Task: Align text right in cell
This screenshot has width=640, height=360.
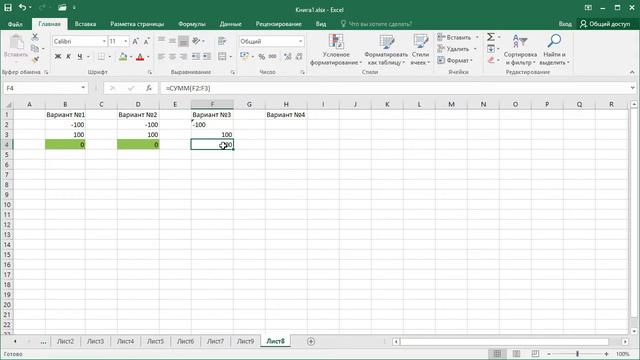Action: coord(184,57)
